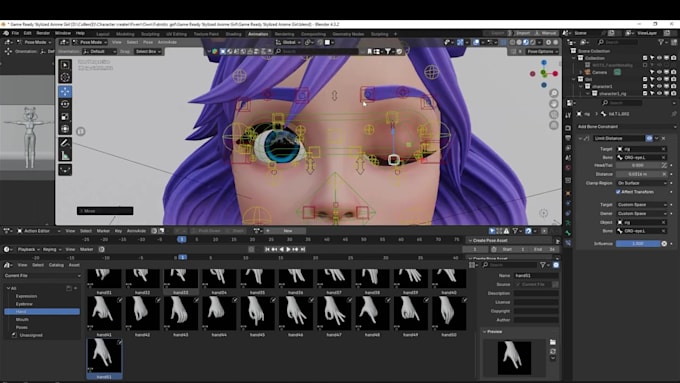
Task: Select the Scale tool in viewport toolbar
Action: 65,116
